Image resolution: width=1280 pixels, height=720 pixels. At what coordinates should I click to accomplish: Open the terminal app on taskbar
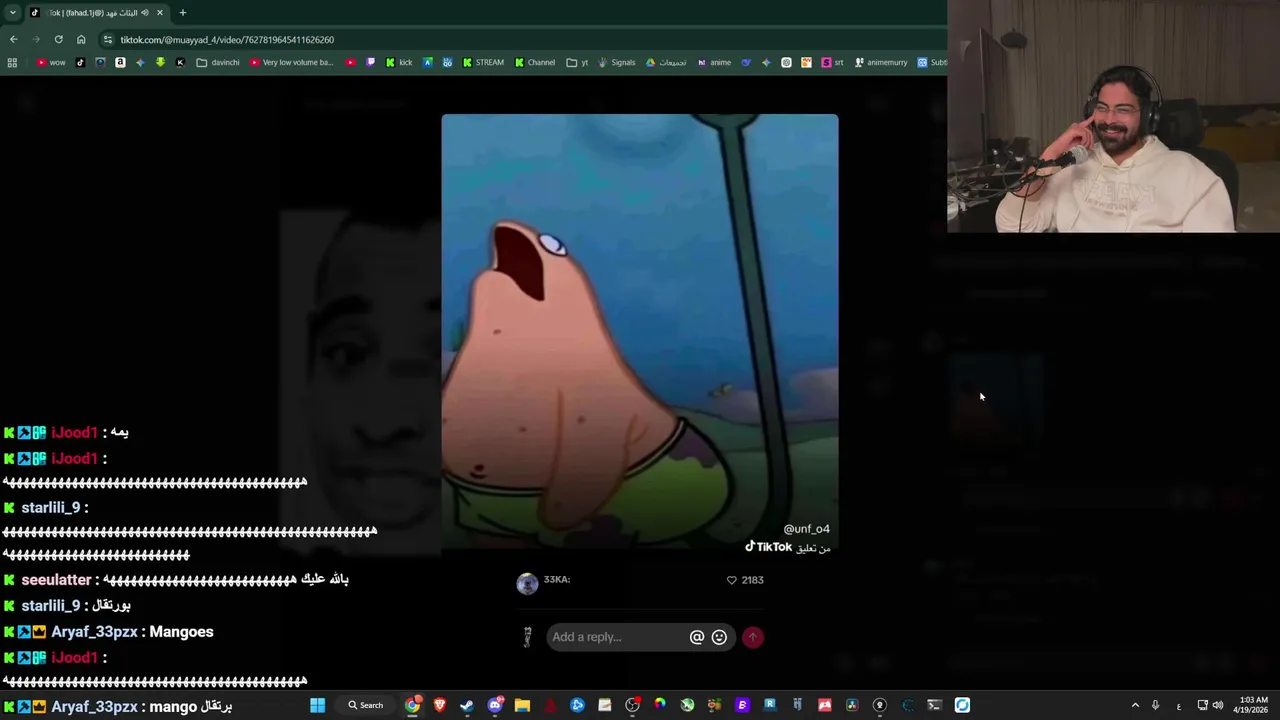[x=934, y=705]
